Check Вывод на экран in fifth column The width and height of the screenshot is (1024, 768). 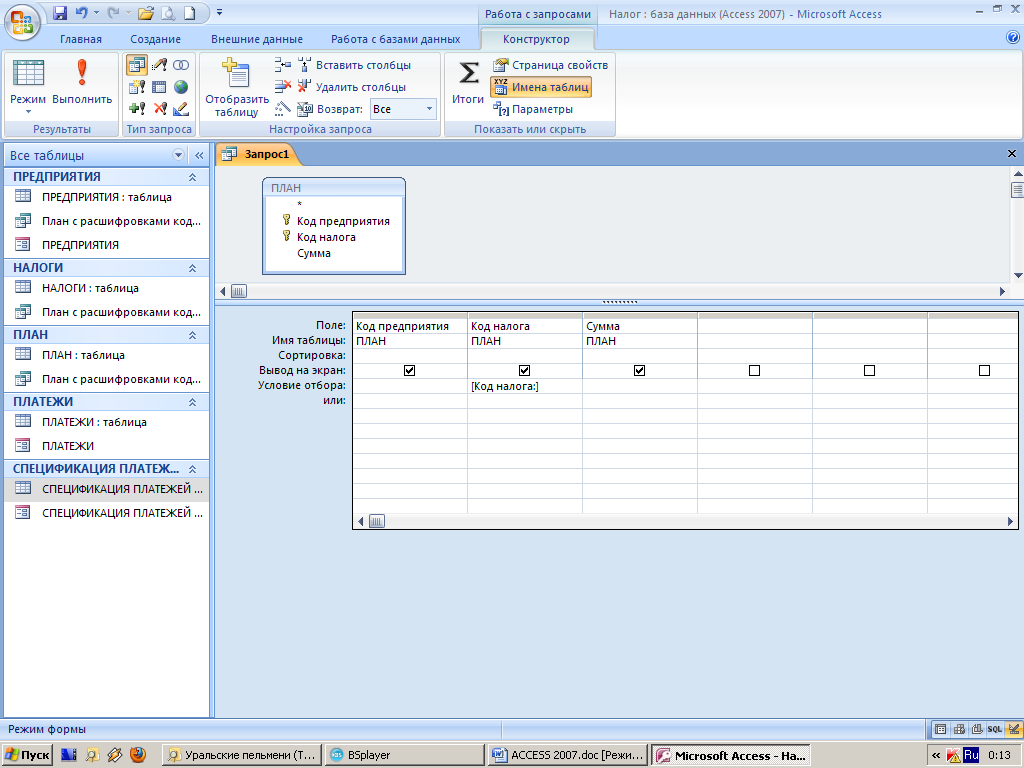tap(869, 370)
